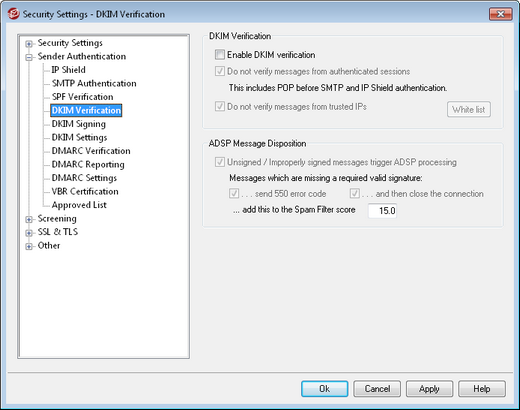The width and height of the screenshot is (520, 410).
Task: Toggle do not verify authenticated sessions checkbox
Action: coord(220,71)
